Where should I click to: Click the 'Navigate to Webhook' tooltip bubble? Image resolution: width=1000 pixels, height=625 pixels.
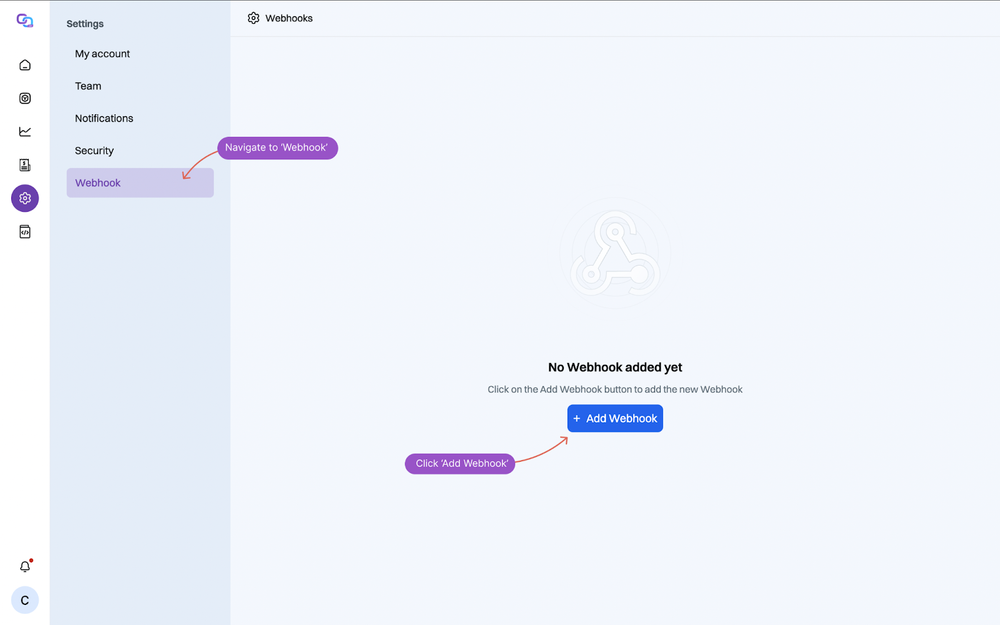278,148
